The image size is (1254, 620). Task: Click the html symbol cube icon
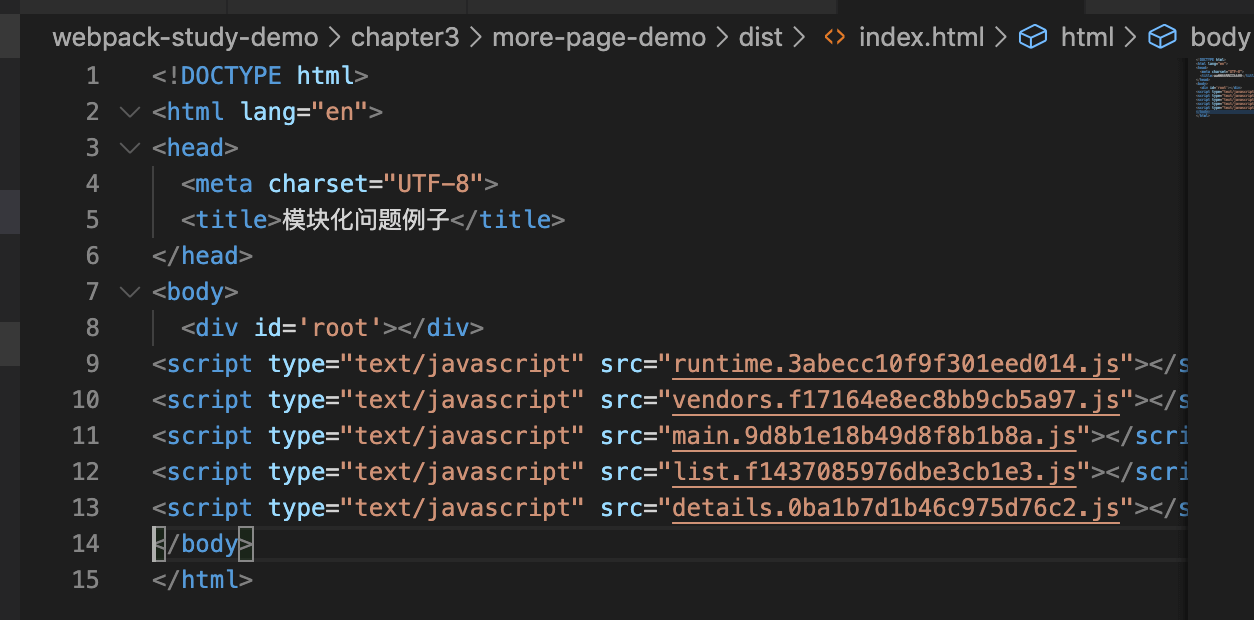1032,38
